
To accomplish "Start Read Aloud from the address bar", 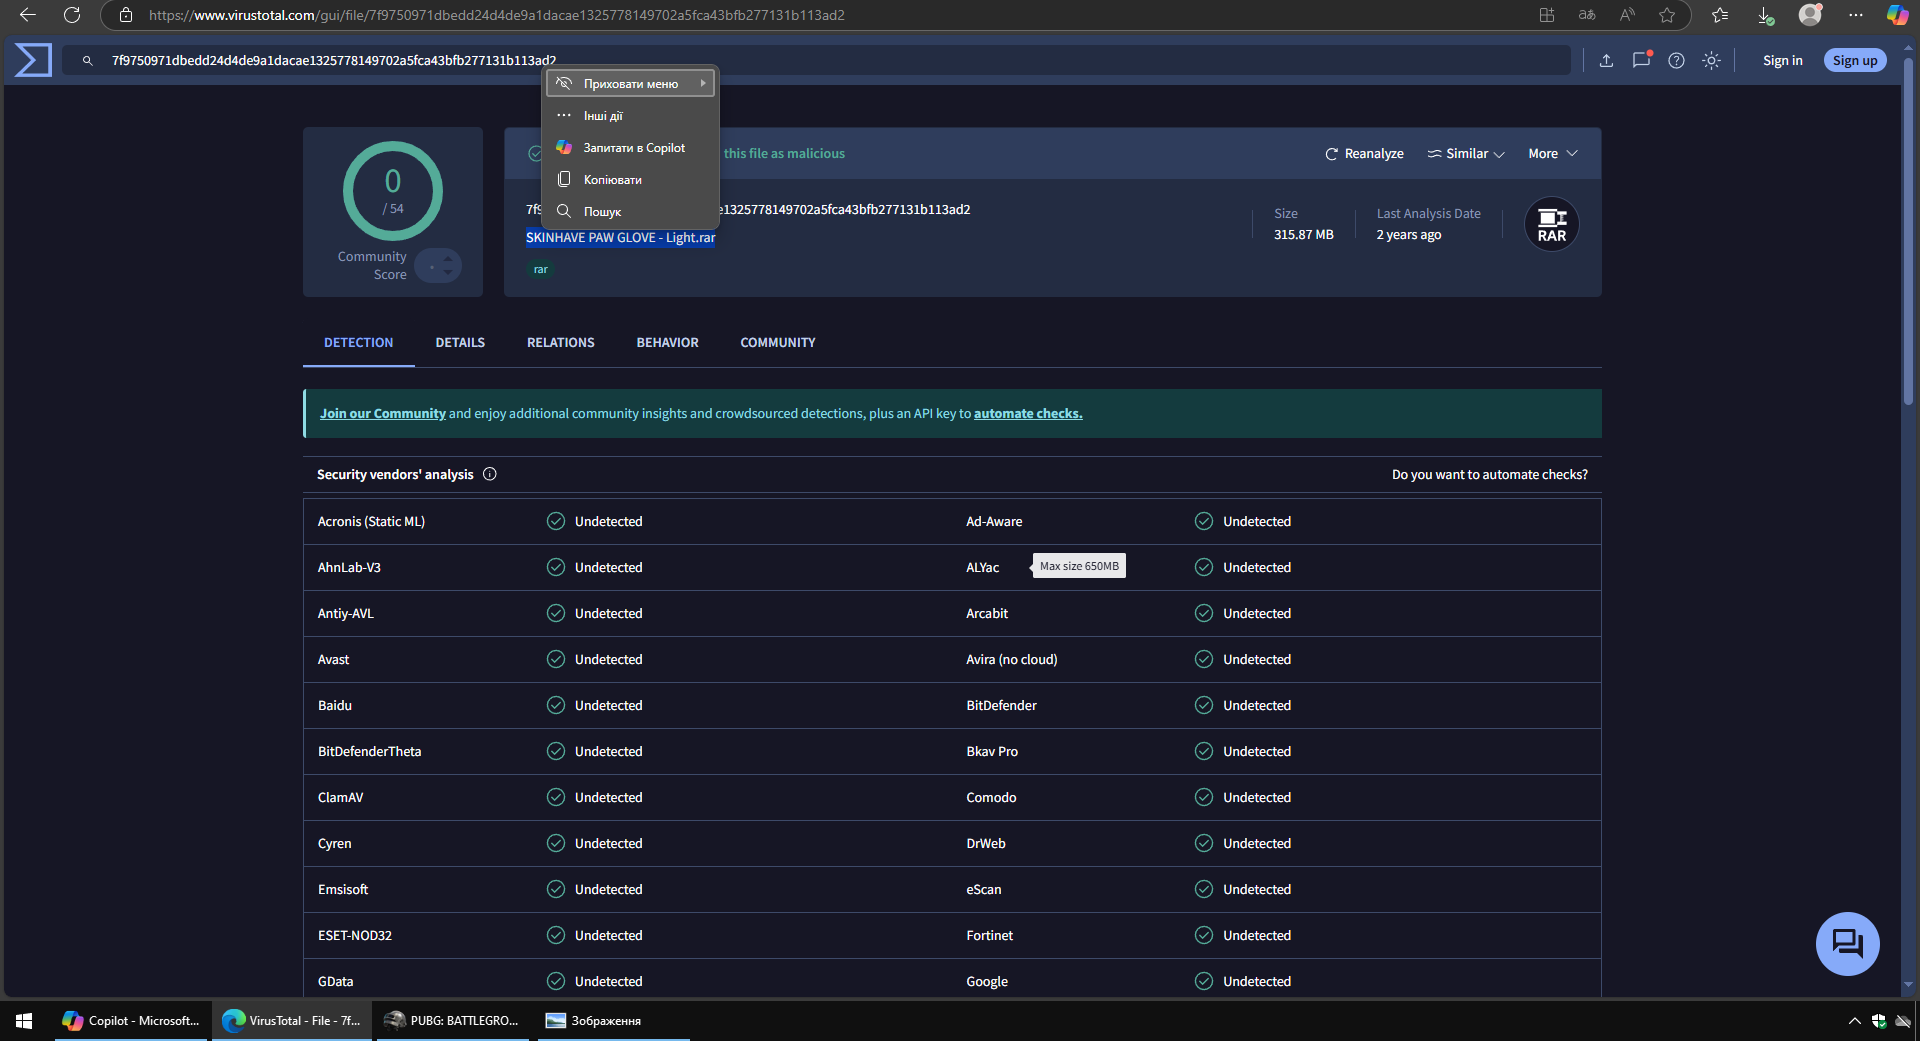I will [x=1627, y=15].
